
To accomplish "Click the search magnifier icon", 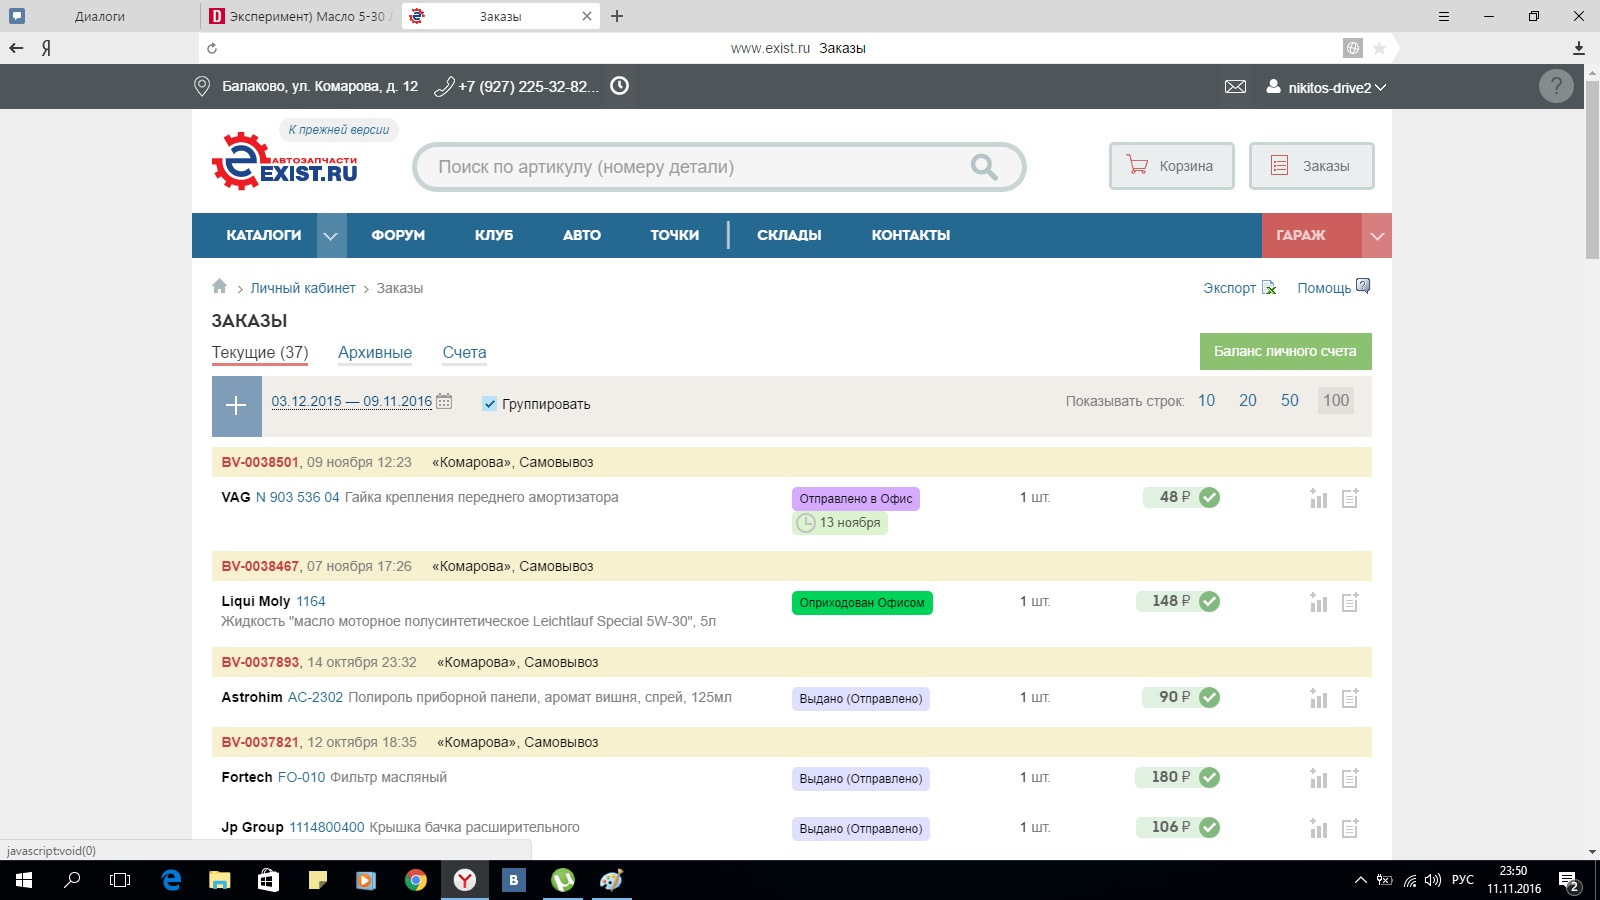I will (x=984, y=167).
